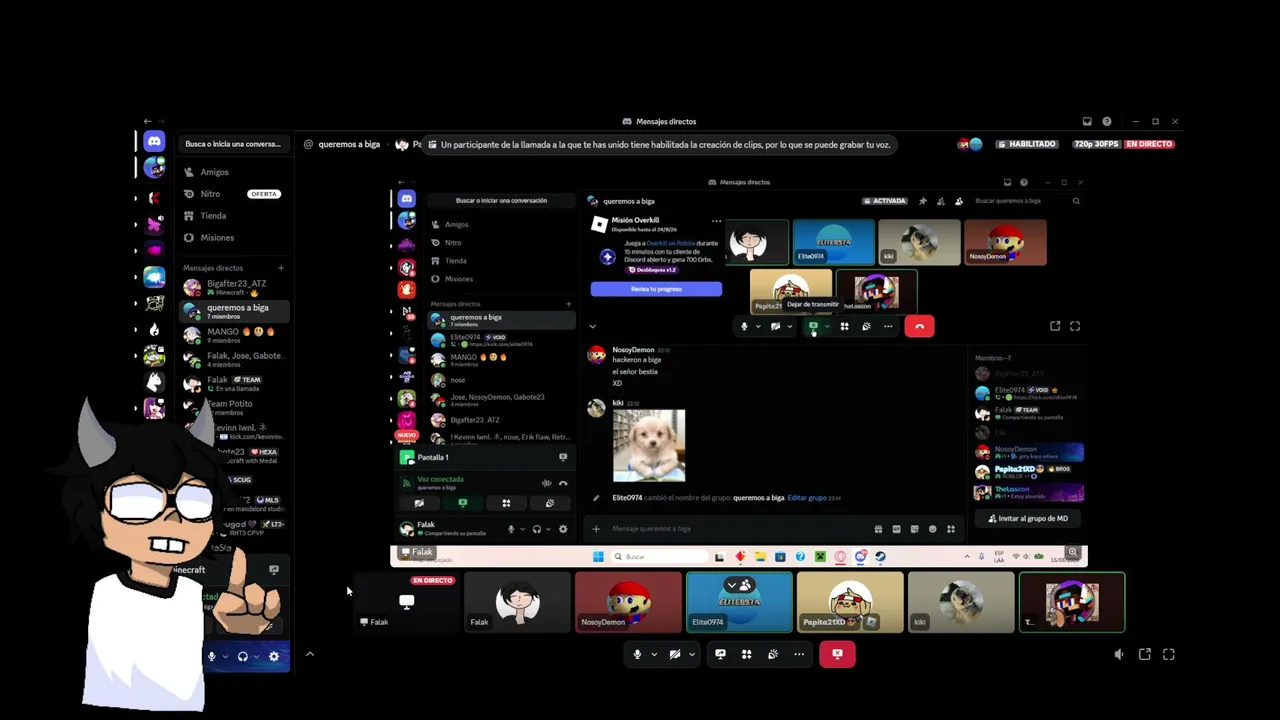
Task: Click the 720p 30FPS stream quality label
Action: click(x=1096, y=144)
